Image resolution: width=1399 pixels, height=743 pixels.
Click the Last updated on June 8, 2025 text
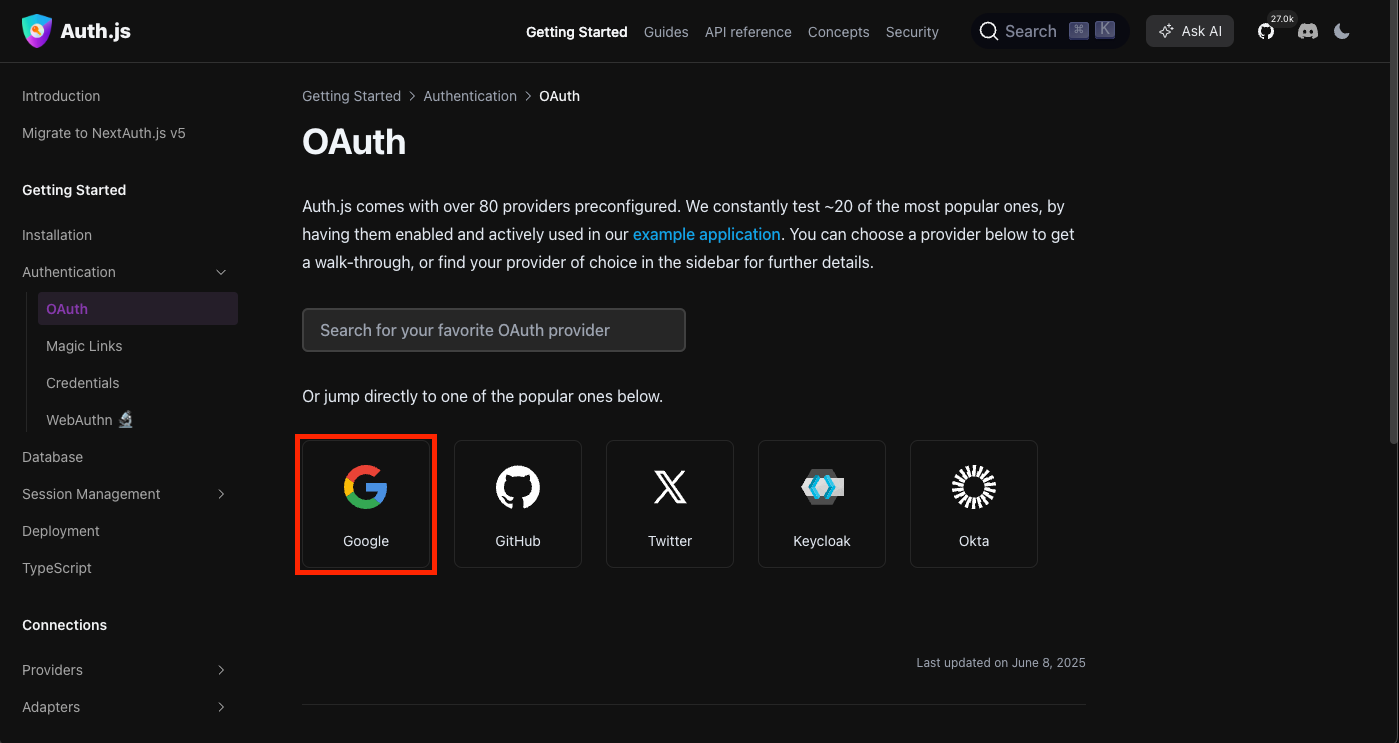coord(1001,663)
